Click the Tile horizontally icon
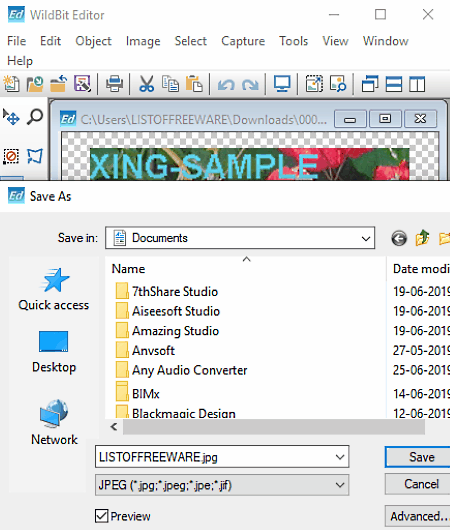 tap(394, 84)
